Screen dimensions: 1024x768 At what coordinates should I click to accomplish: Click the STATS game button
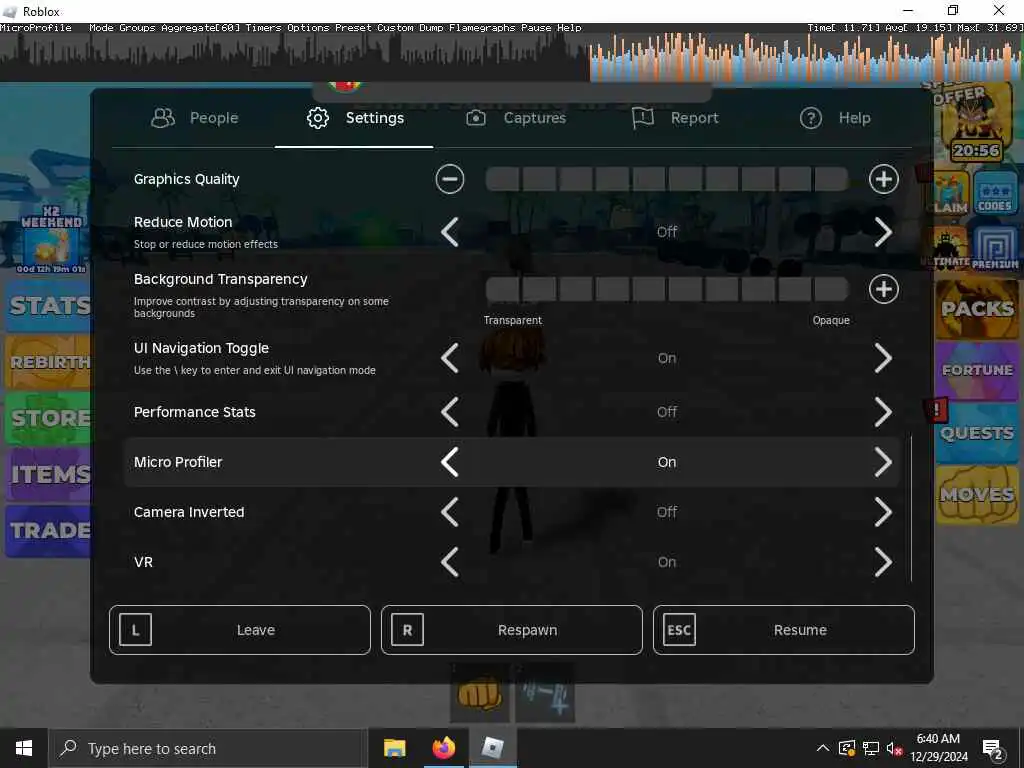(48, 306)
